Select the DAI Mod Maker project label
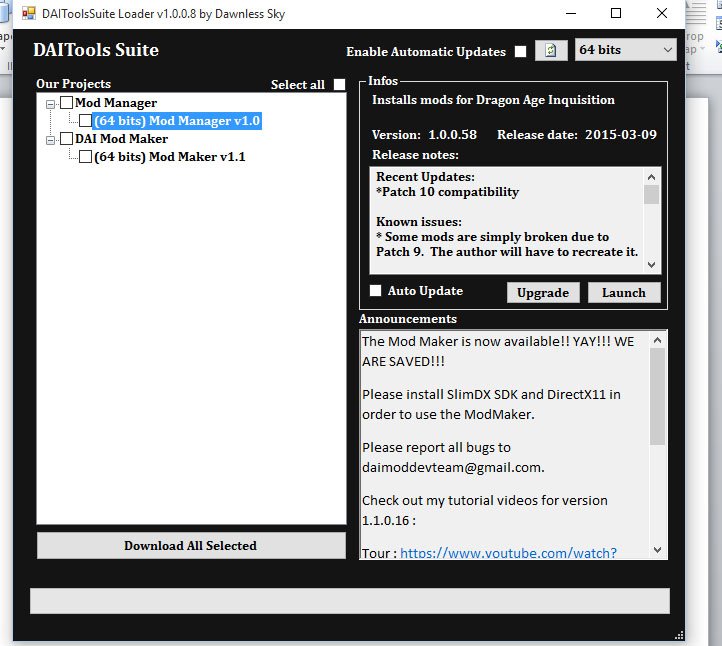The image size is (722, 646). [x=122, y=139]
